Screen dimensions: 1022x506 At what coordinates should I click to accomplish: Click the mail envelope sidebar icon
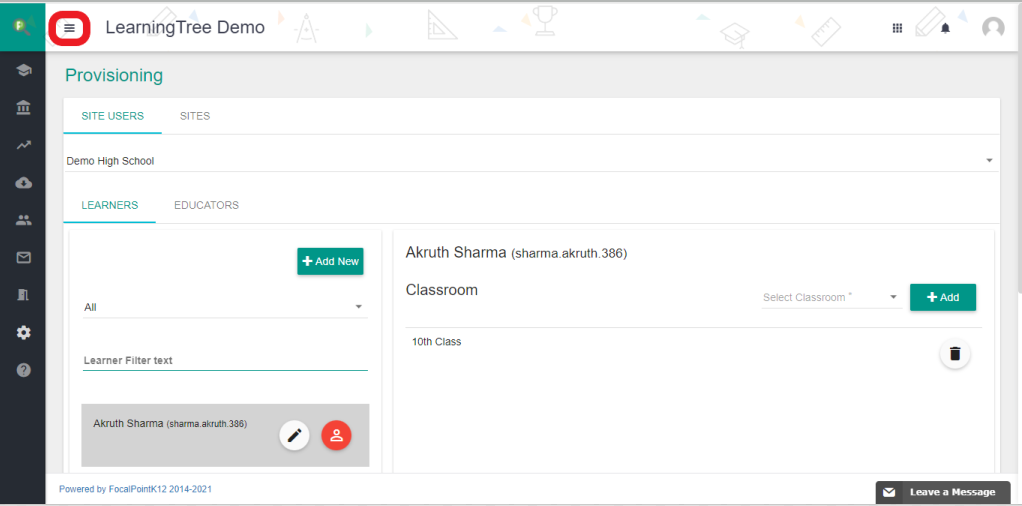(x=23, y=257)
